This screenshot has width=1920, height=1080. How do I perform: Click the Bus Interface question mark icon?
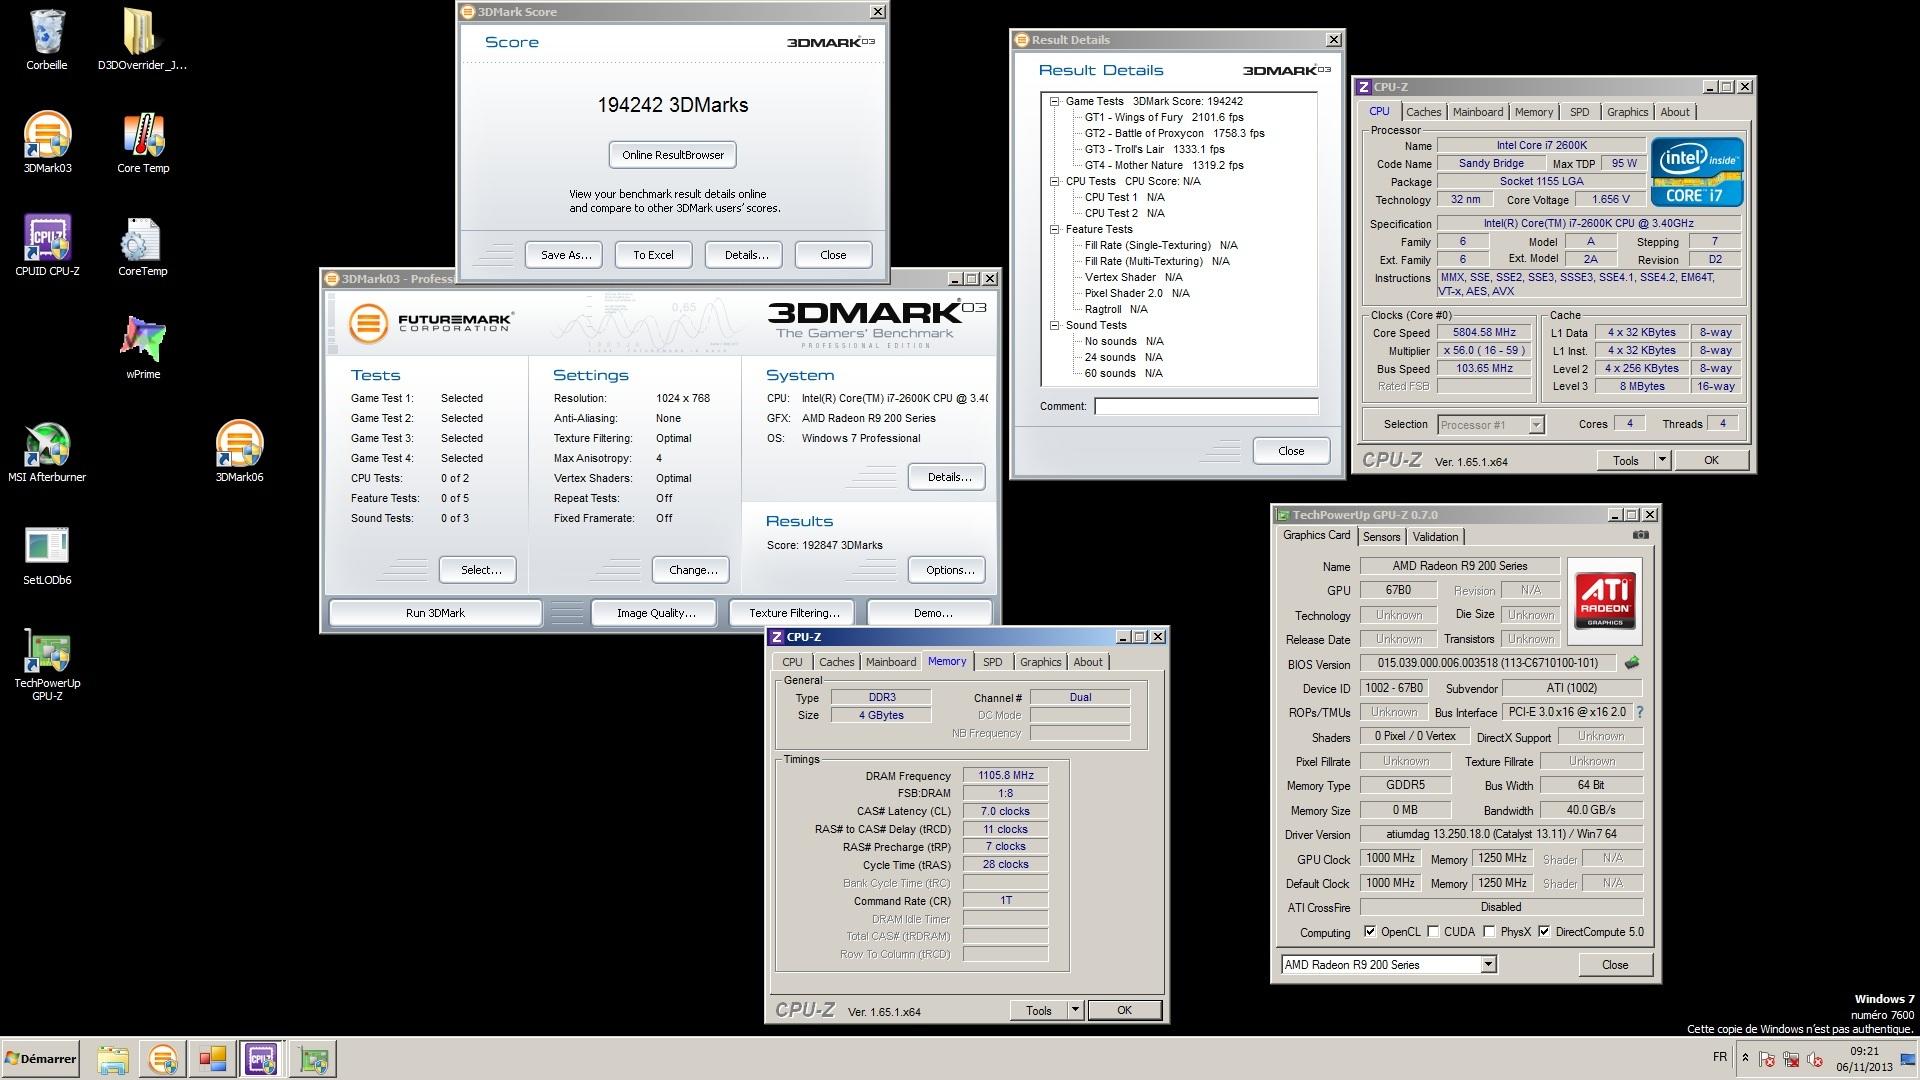(x=1640, y=712)
